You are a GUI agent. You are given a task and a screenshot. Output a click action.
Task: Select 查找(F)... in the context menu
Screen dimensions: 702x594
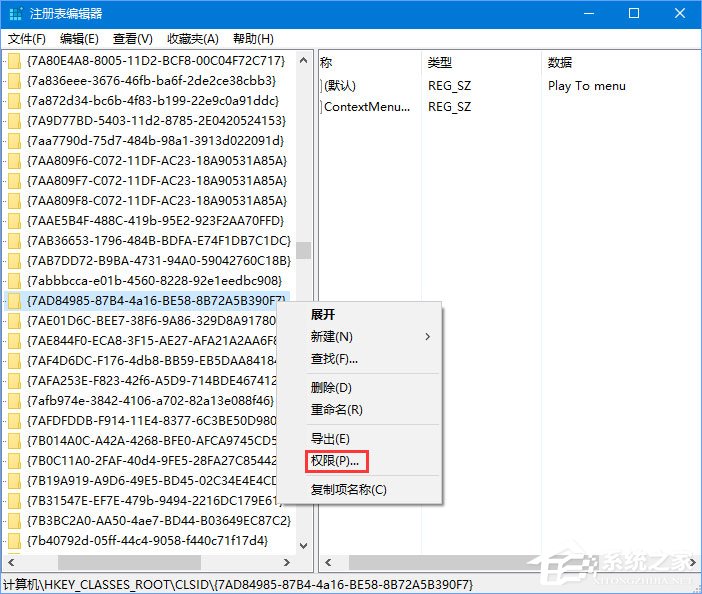click(334, 359)
